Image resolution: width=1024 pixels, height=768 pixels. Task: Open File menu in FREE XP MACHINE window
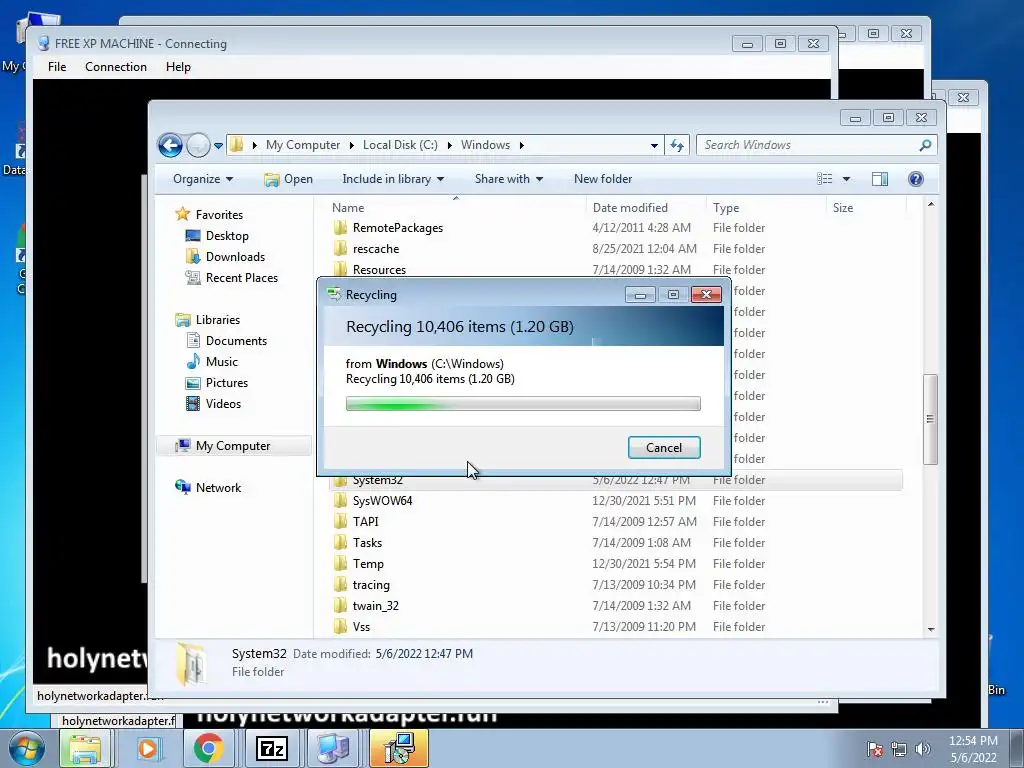point(57,67)
